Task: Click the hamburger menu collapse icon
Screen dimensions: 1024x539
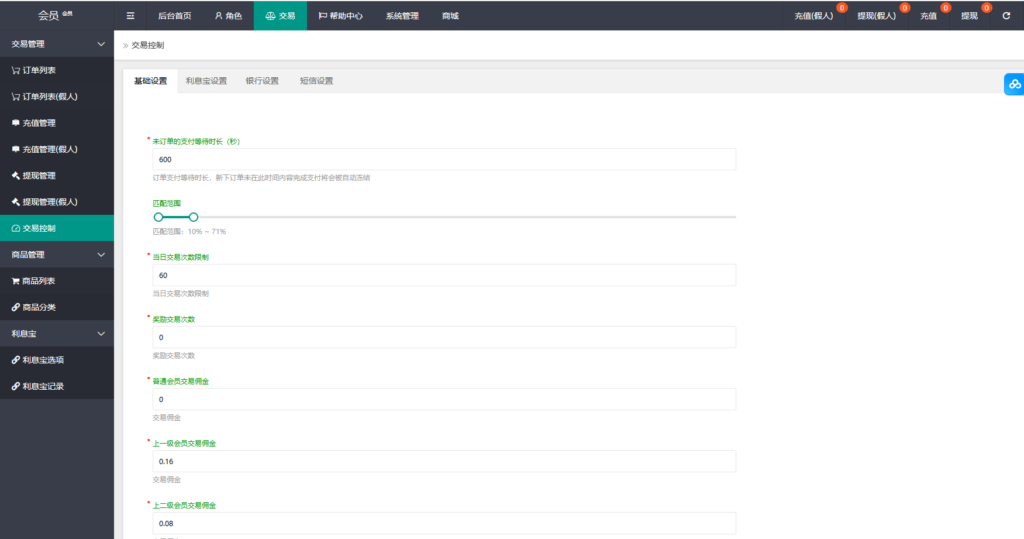Action: [131, 16]
